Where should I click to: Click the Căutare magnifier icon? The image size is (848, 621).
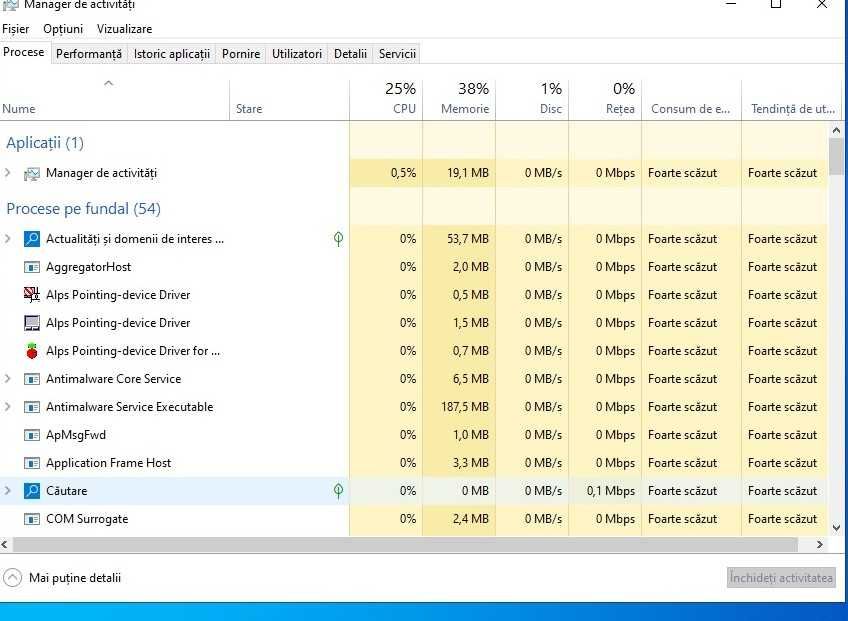point(31,491)
